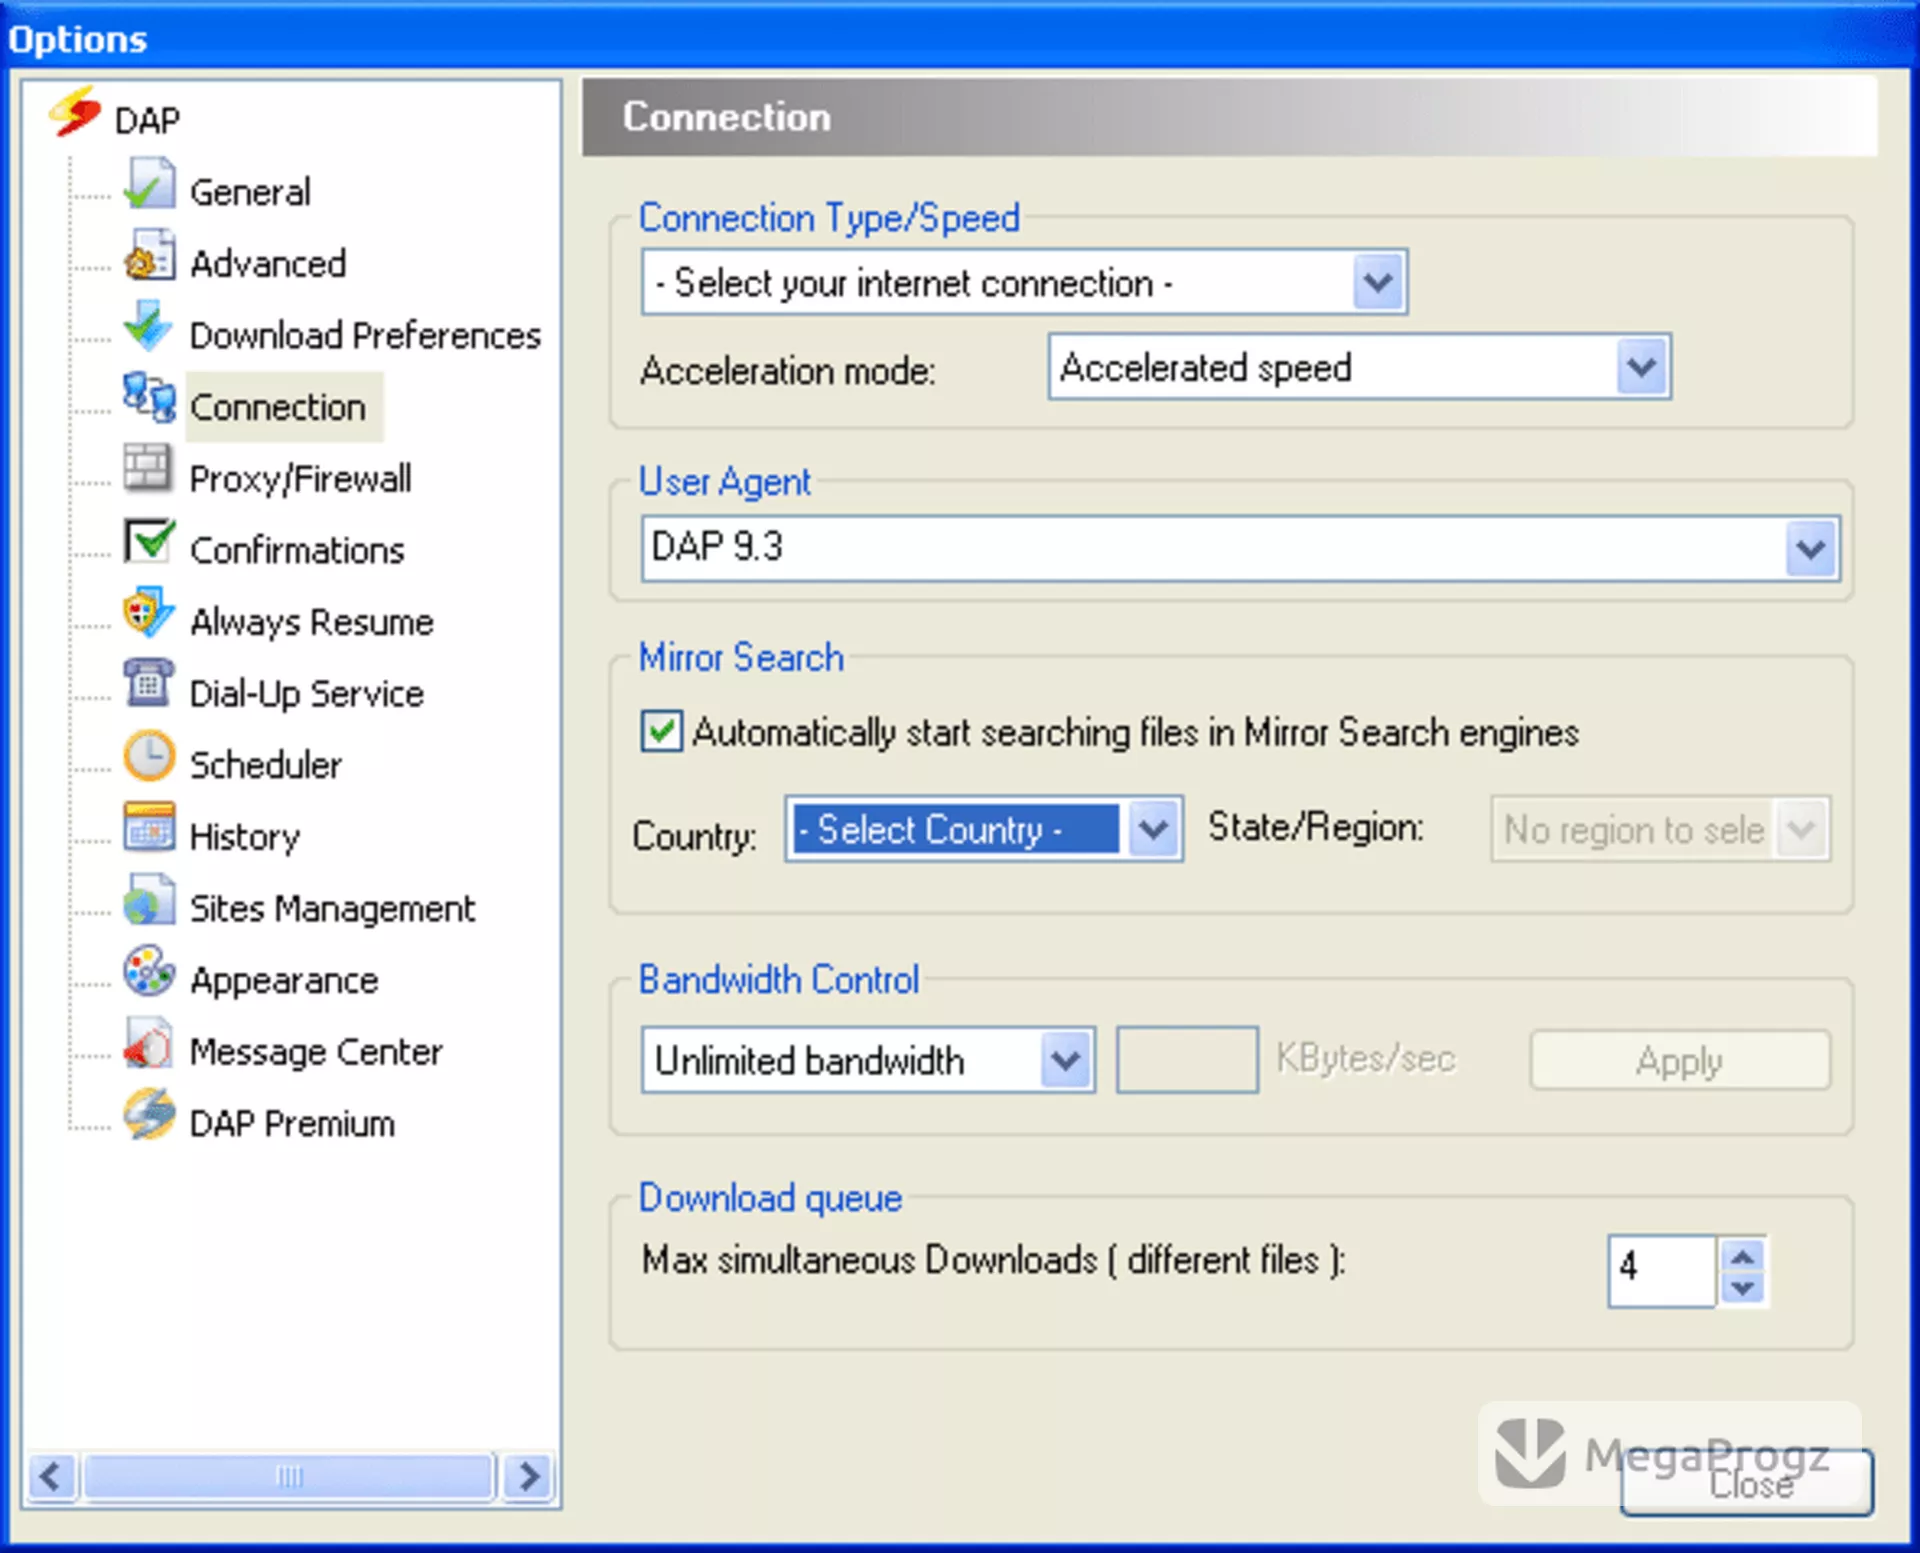Click the tree panel horizontal scrollbar thumb
Viewport: 1920px width, 1553px height.
click(289, 1476)
